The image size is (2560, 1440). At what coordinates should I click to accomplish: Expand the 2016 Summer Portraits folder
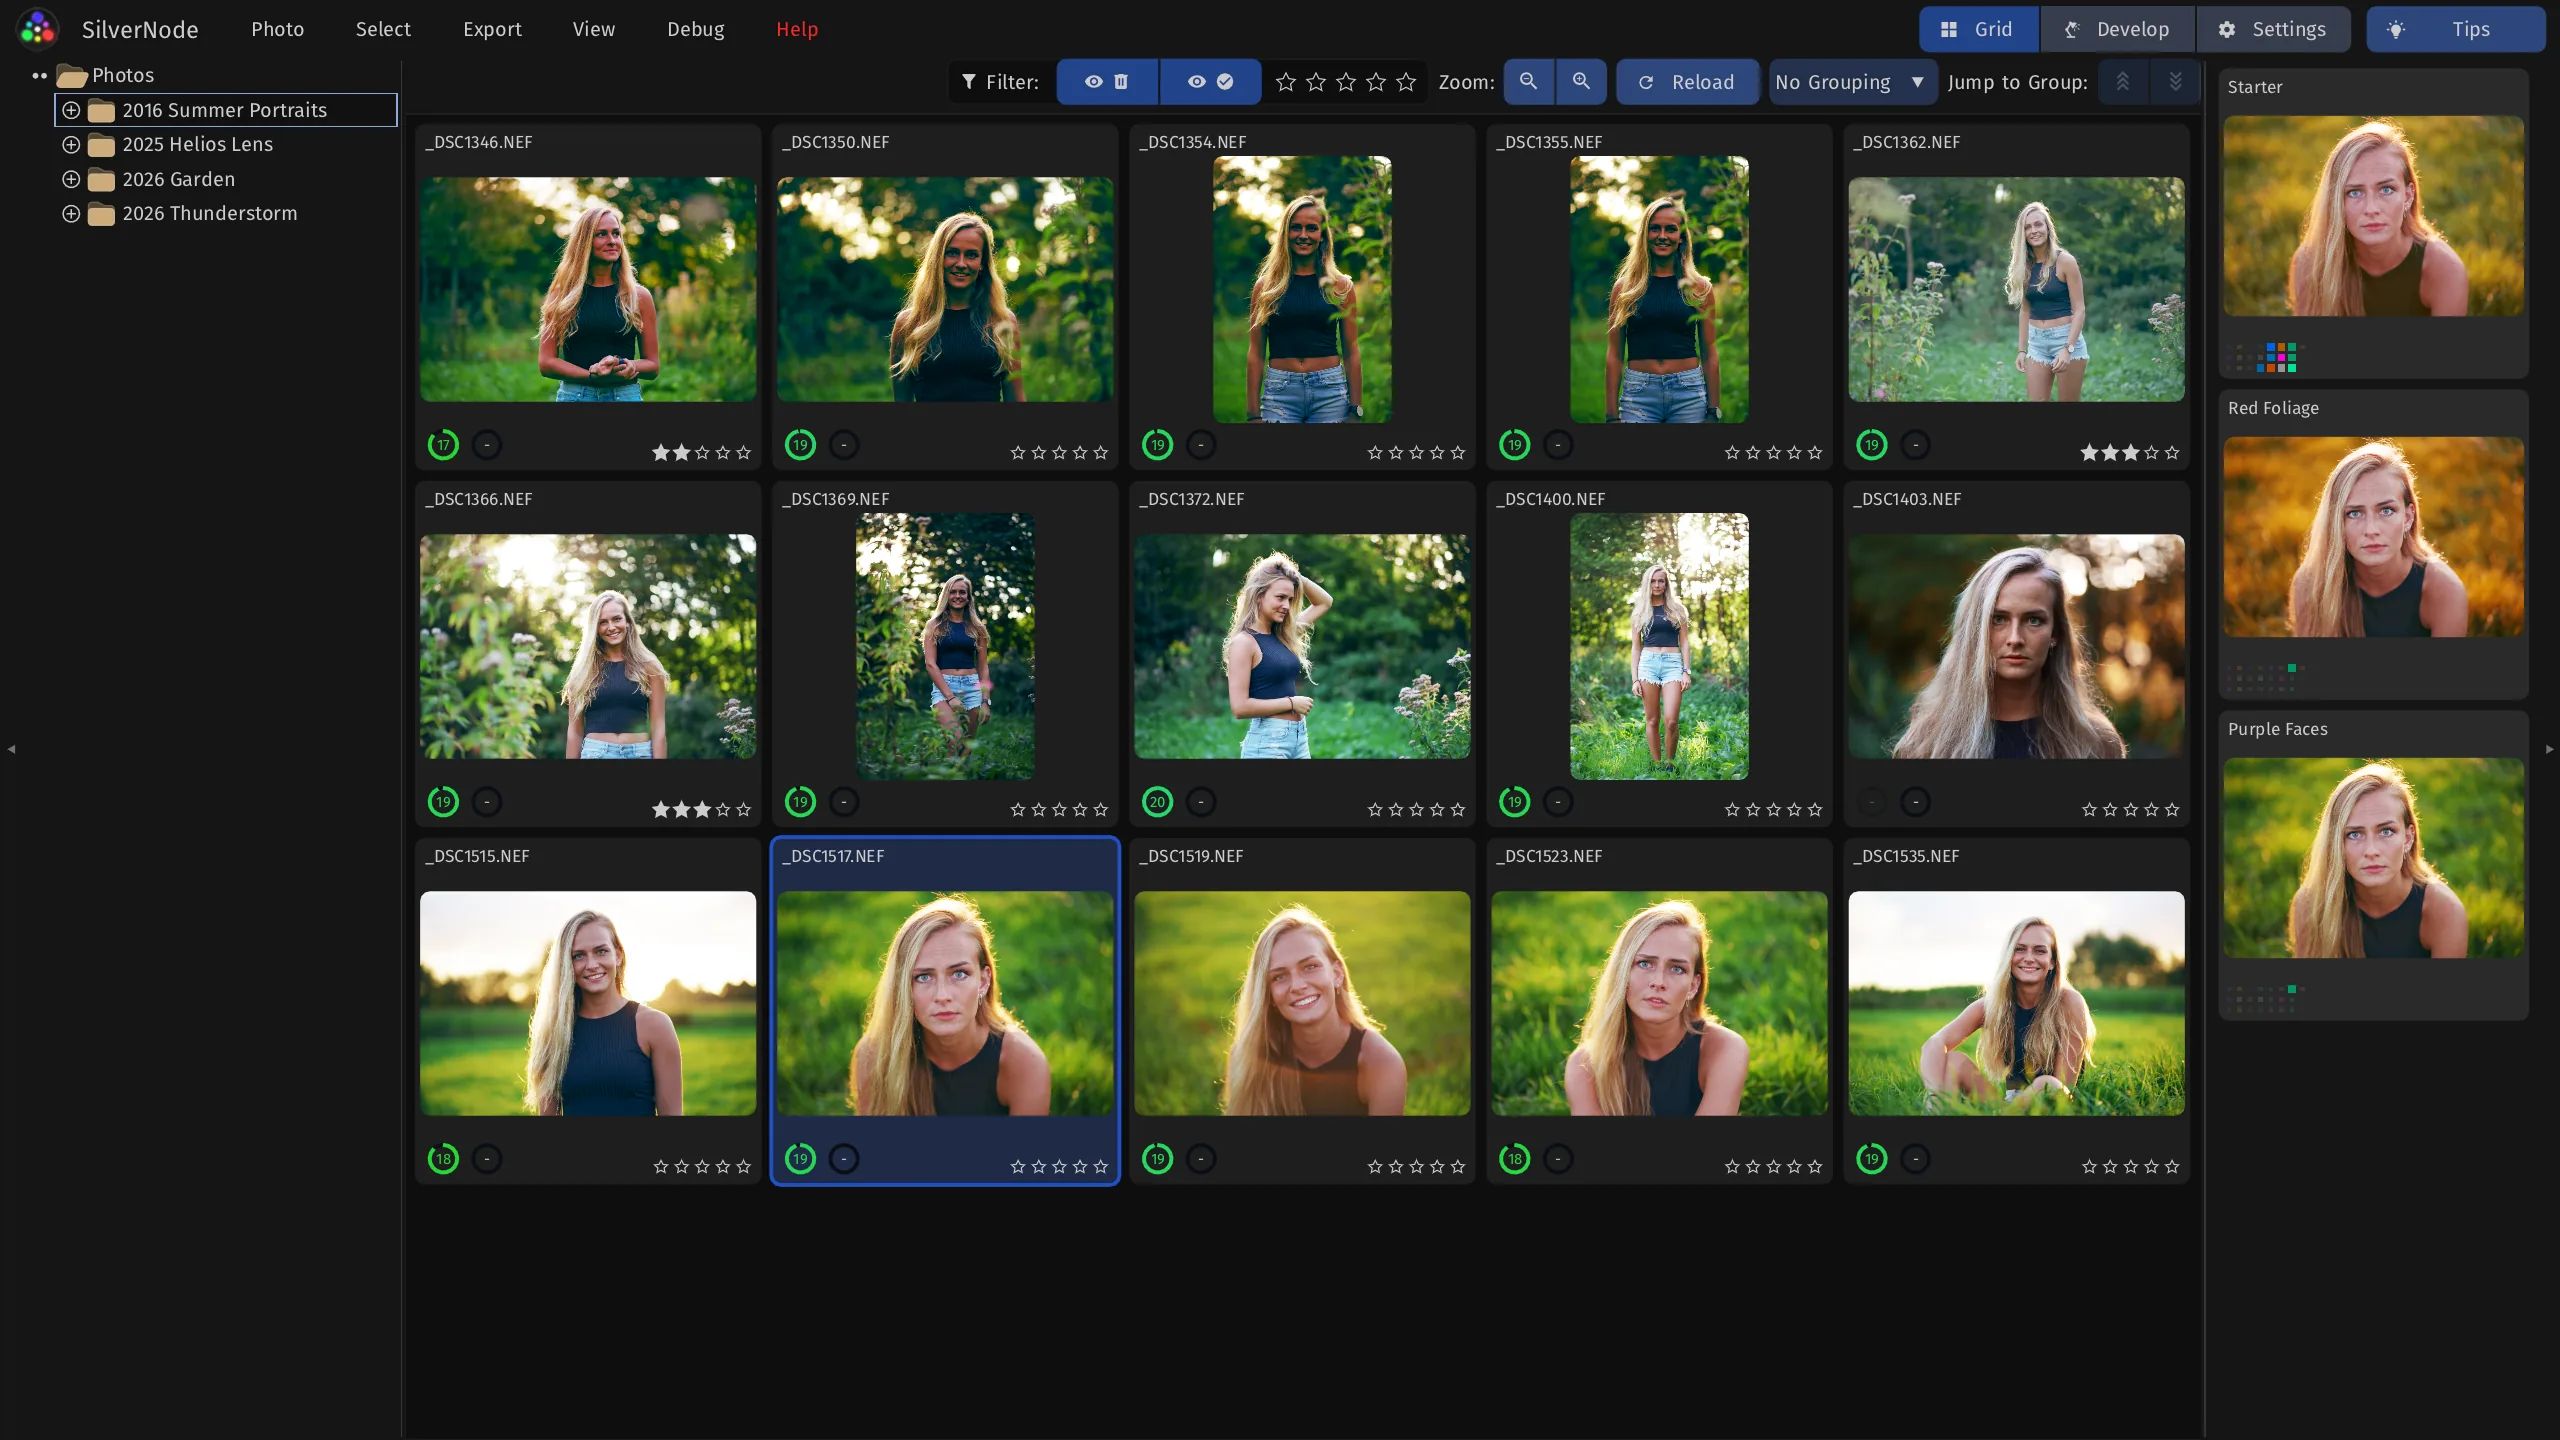(x=71, y=110)
